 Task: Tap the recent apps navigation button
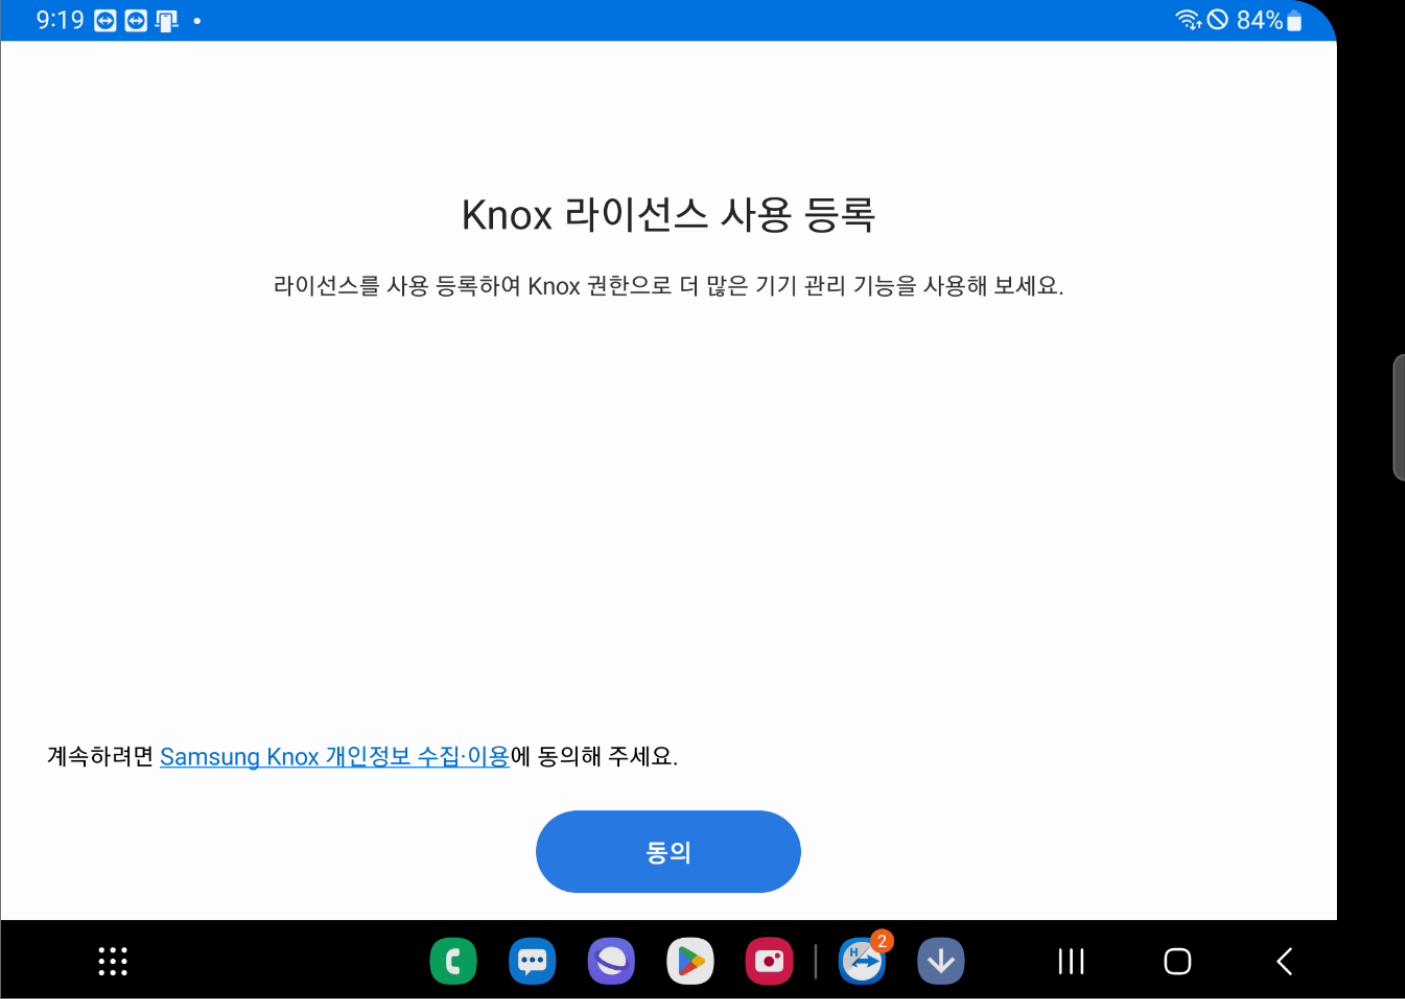click(1071, 962)
